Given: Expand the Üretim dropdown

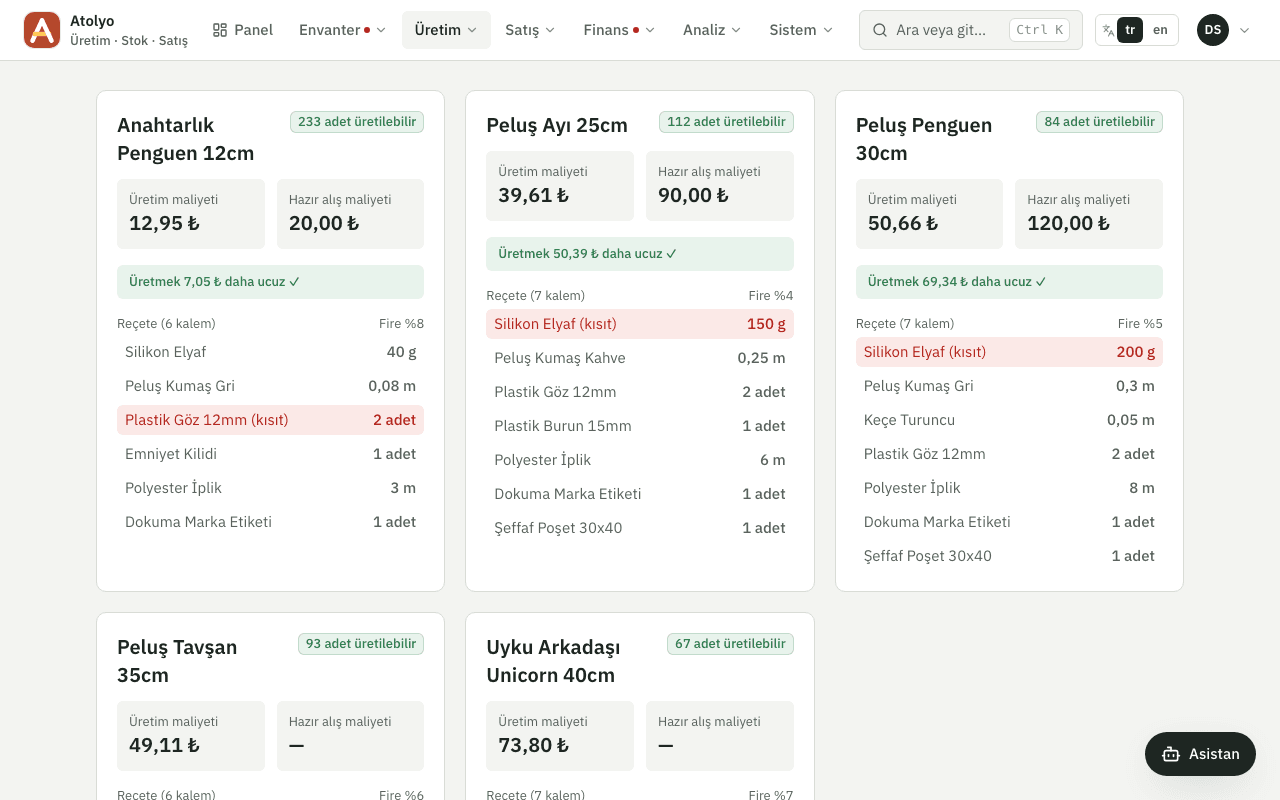Looking at the screenshot, I should coord(446,30).
